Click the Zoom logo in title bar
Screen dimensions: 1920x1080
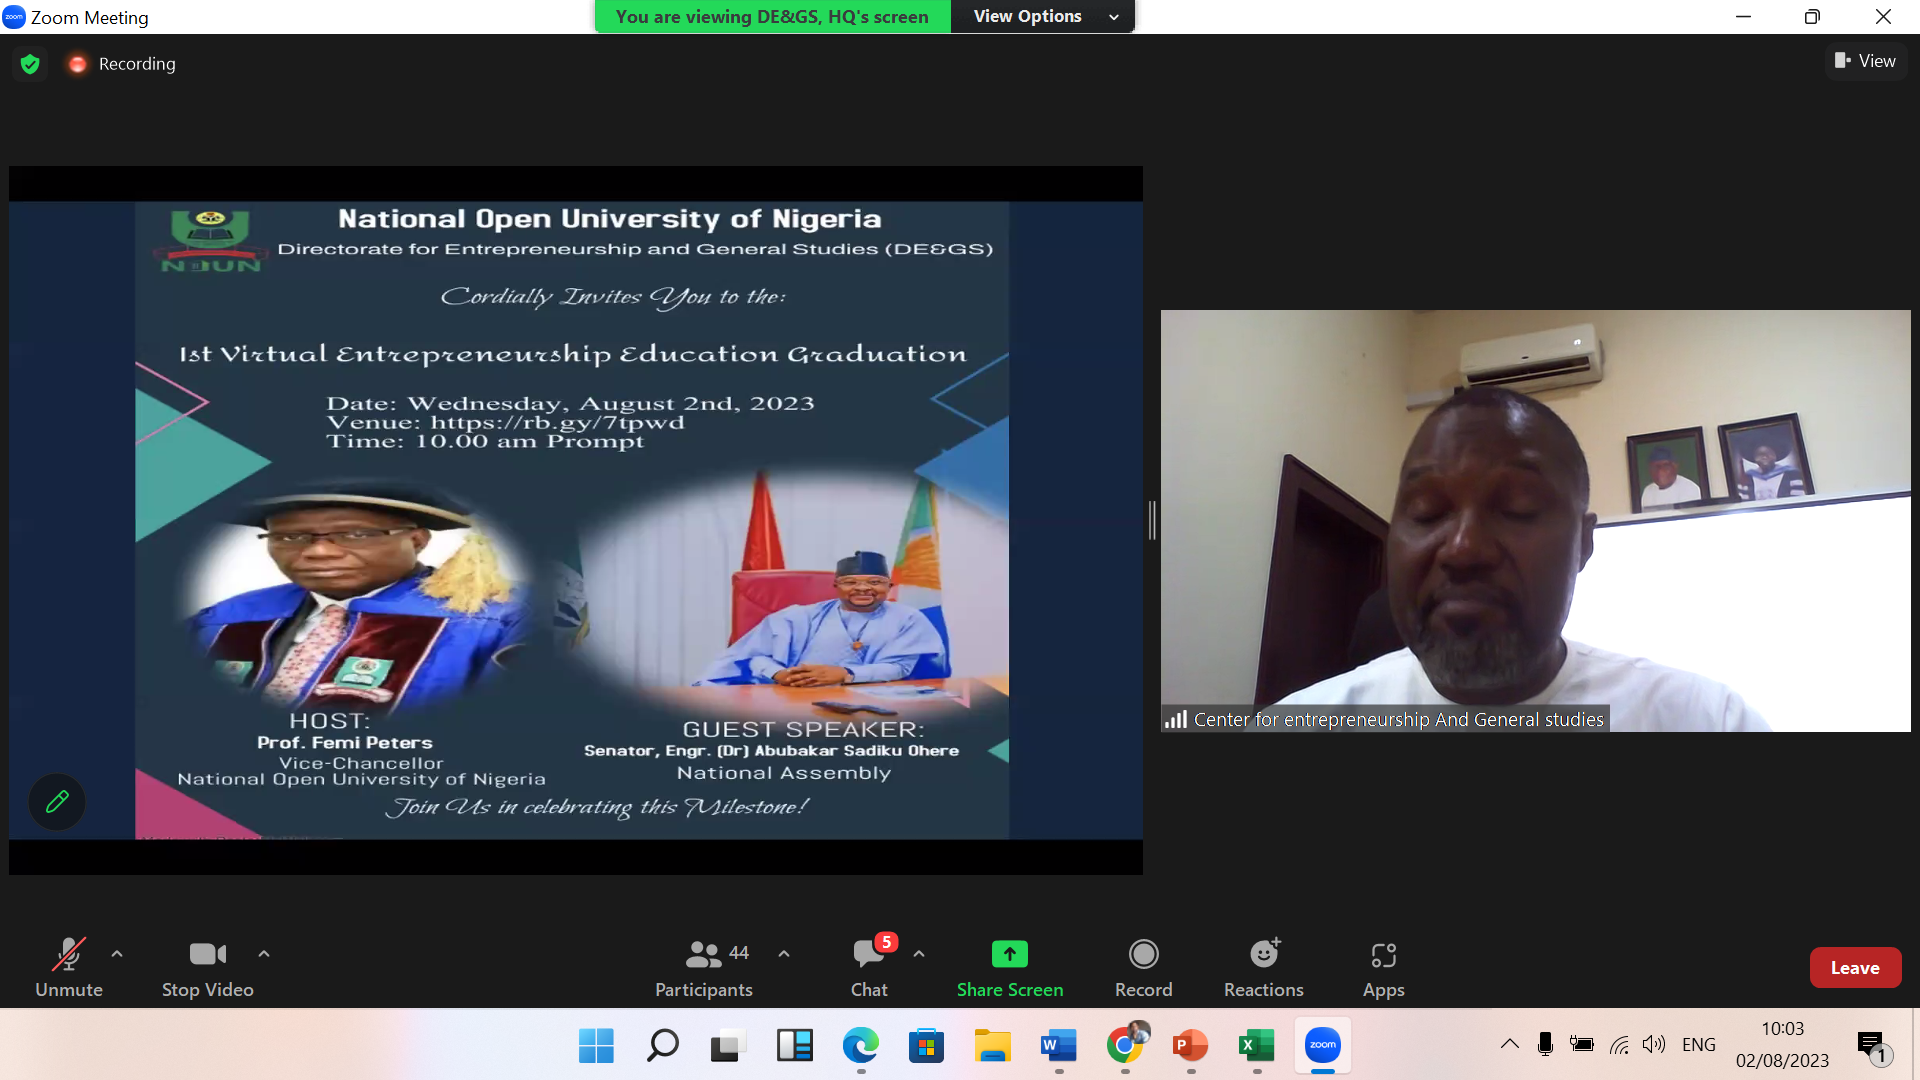(14, 17)
